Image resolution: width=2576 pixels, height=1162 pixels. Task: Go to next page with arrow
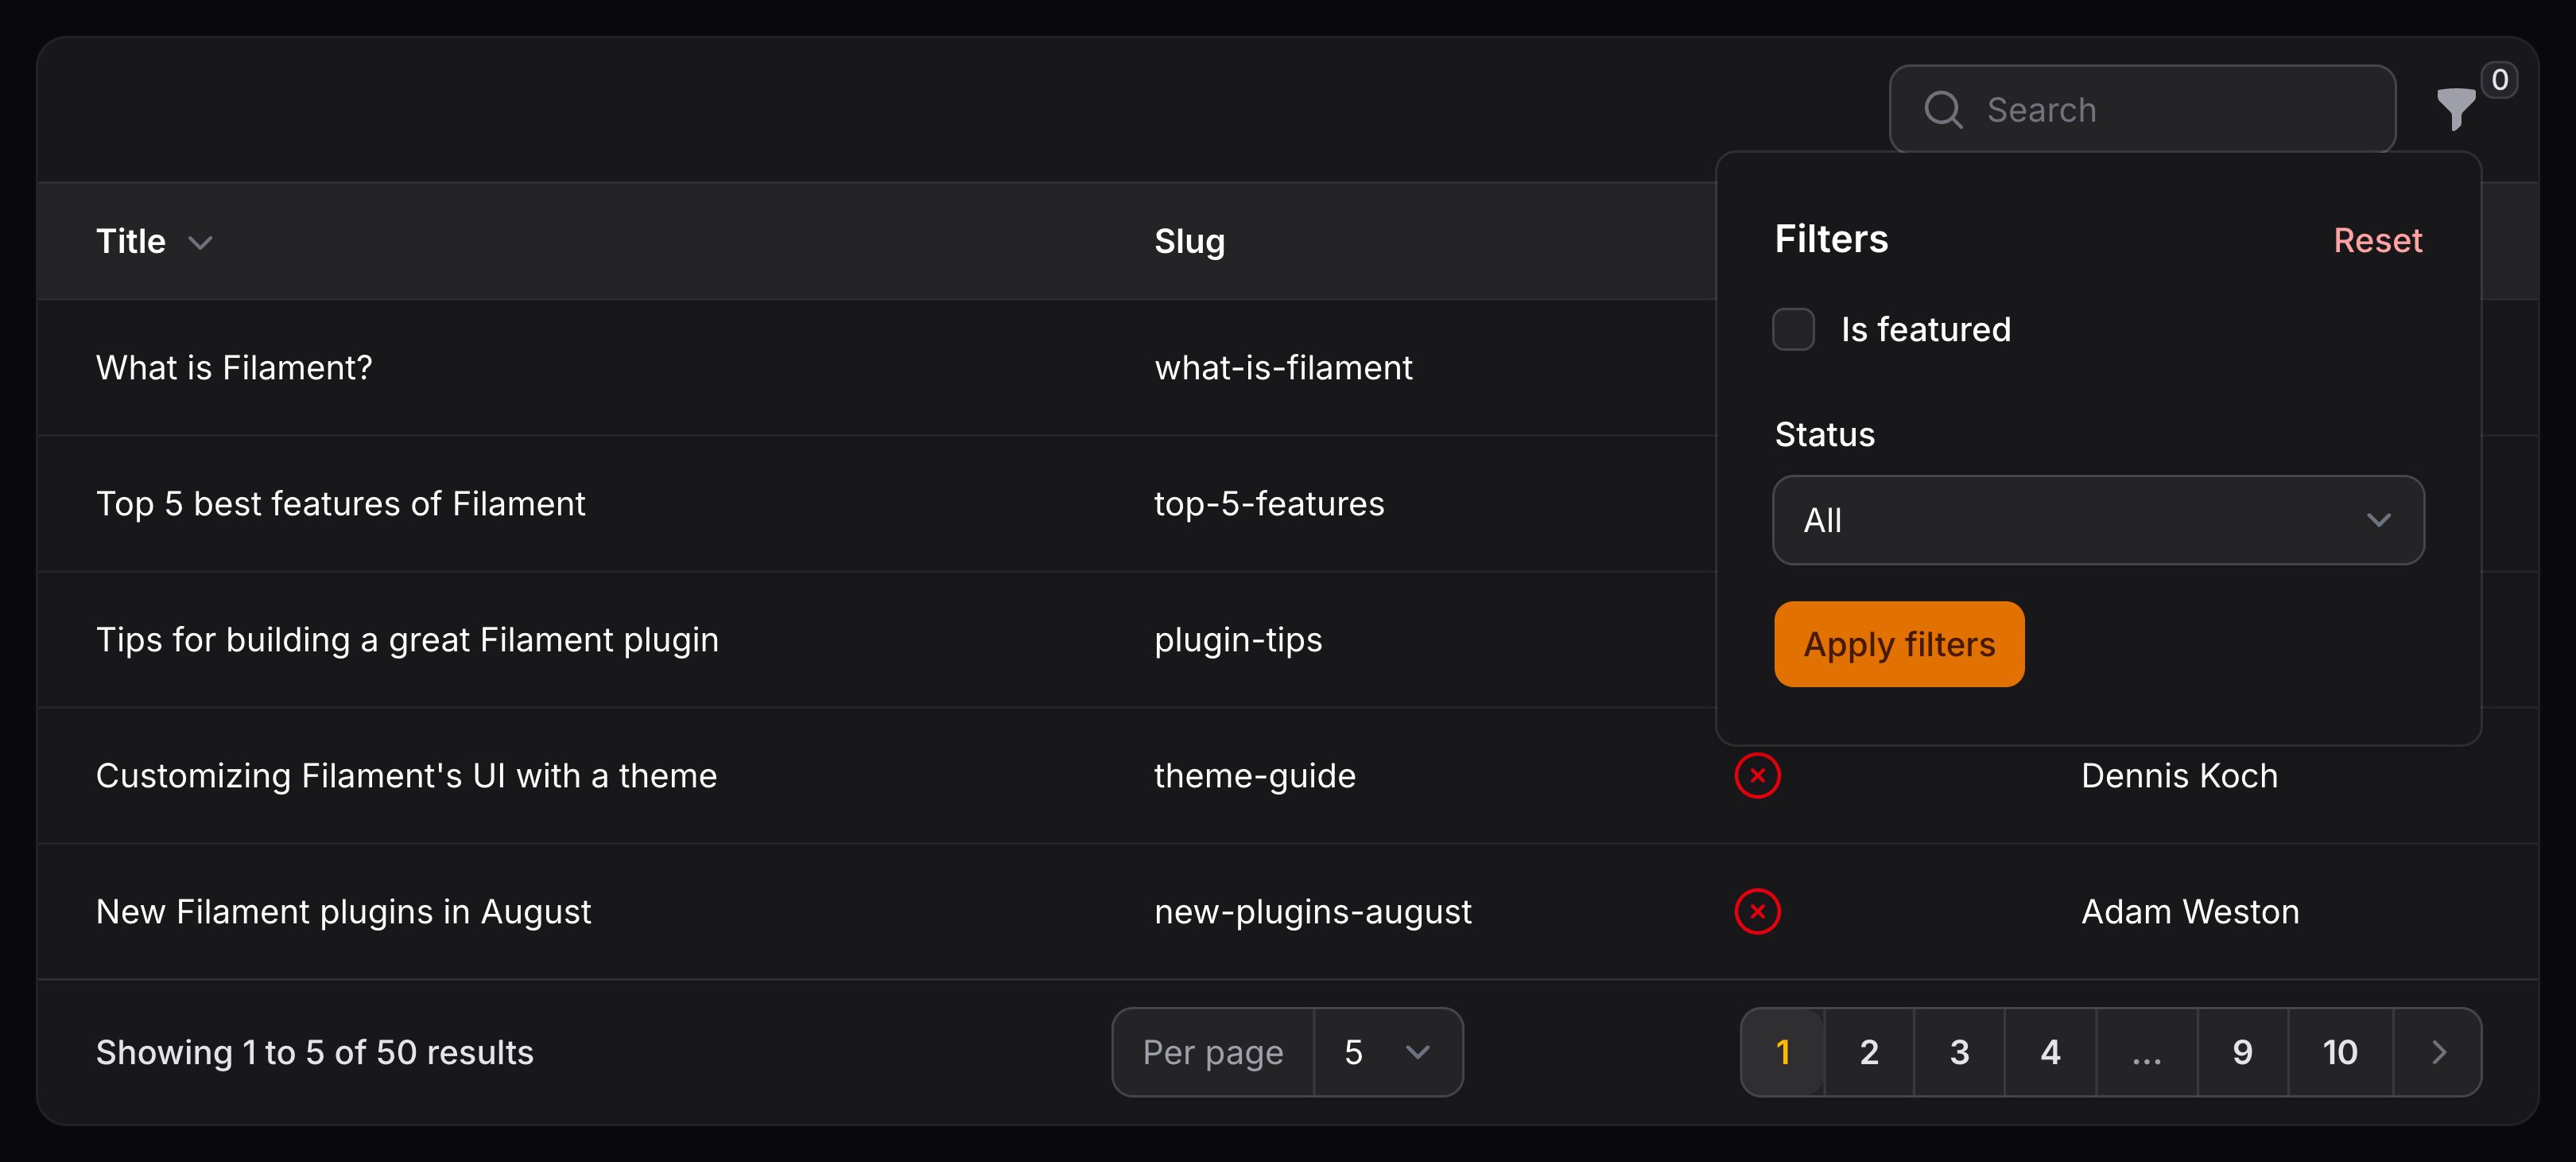point(2438,1052)
